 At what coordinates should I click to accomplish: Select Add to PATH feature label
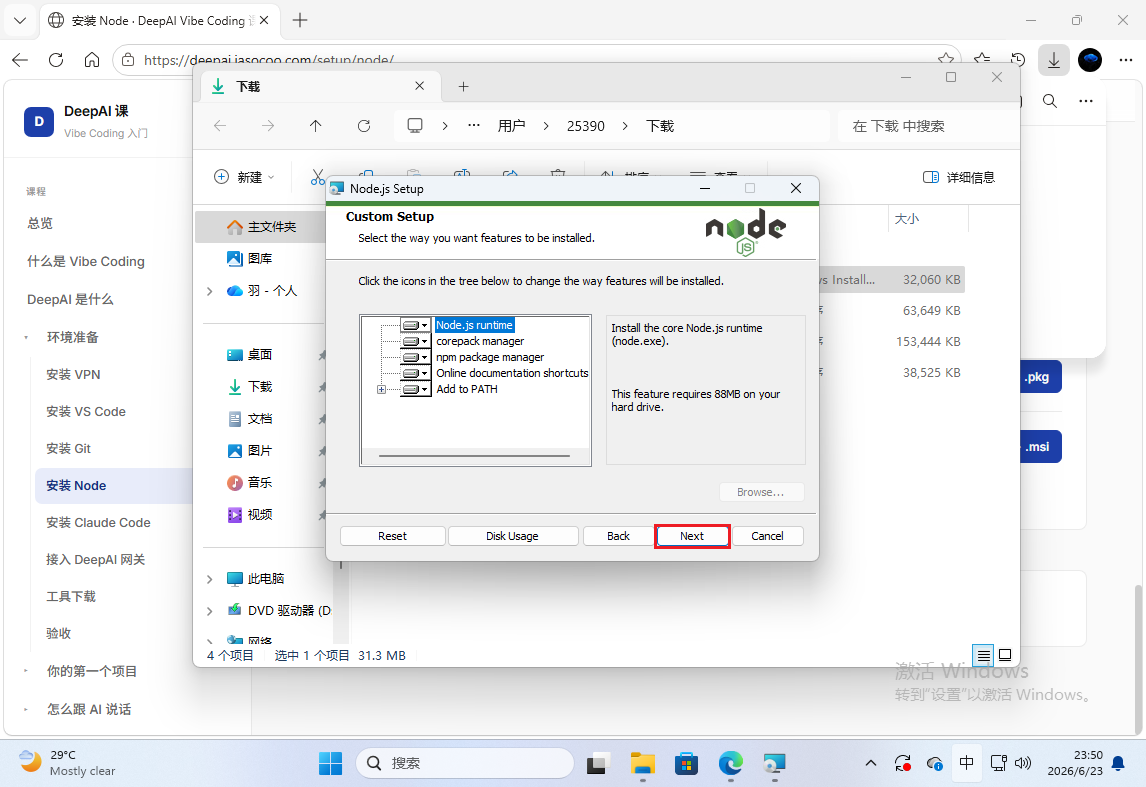(467, 389)
